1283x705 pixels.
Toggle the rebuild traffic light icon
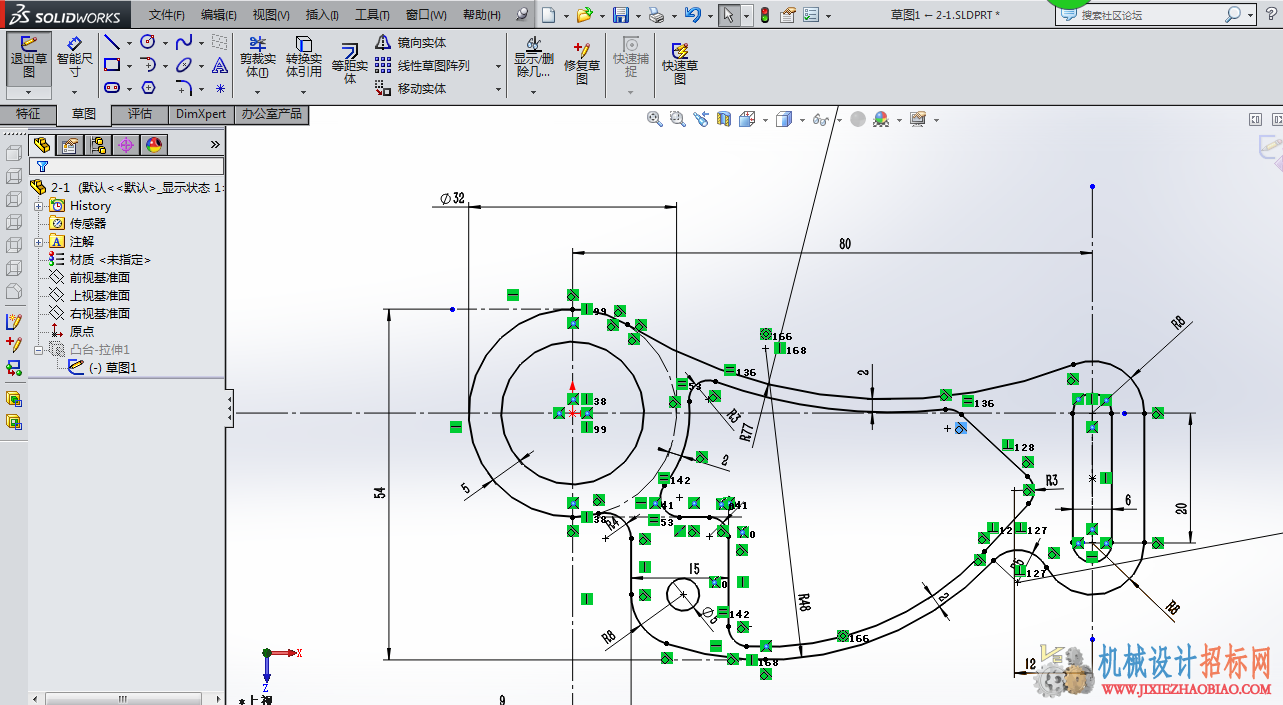(765, 15)
